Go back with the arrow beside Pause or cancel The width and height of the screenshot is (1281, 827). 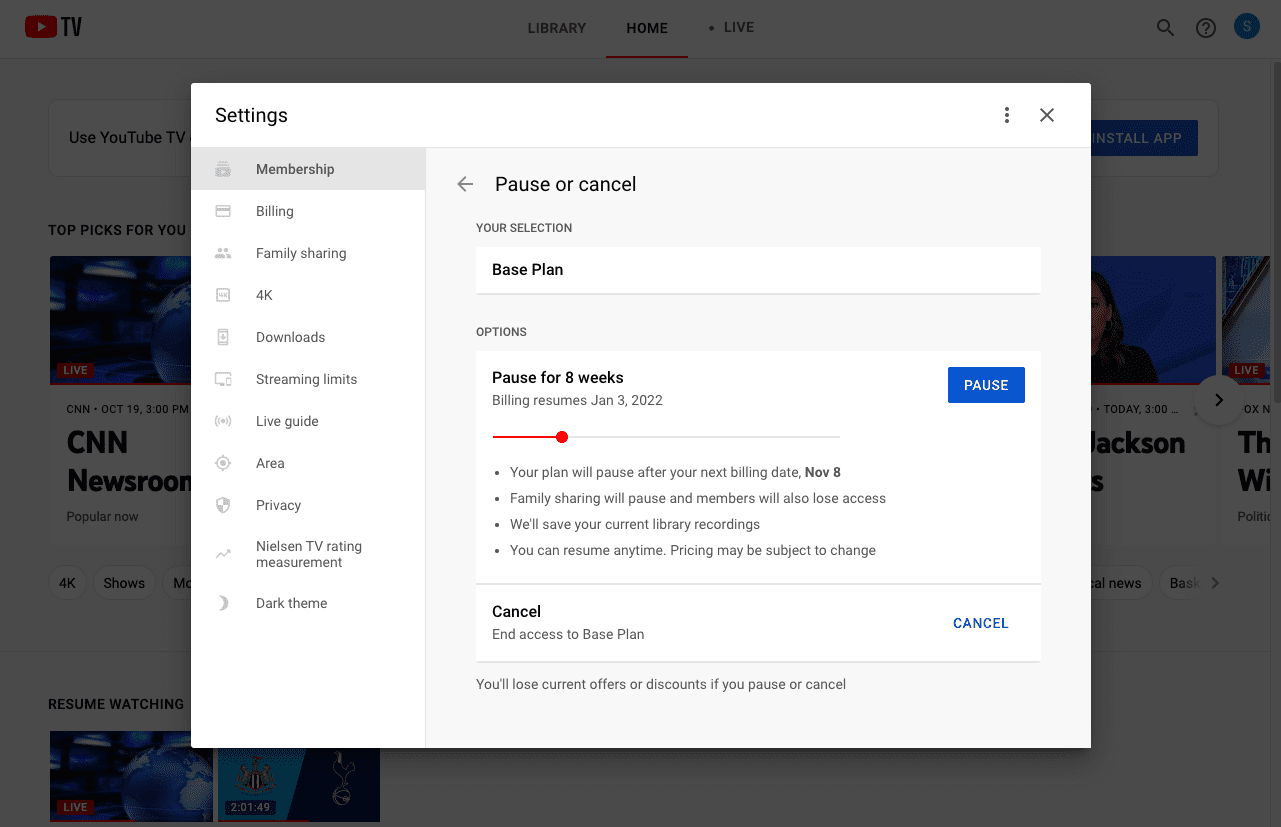(x=465, y=184)
